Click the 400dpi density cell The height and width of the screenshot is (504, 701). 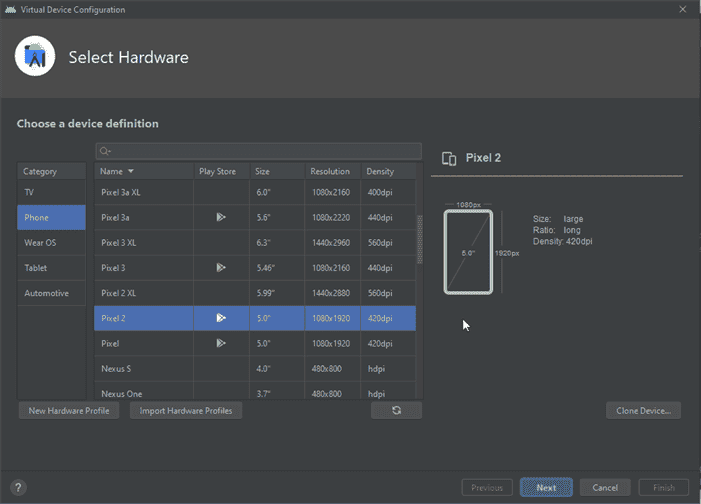click(x=388, y=192)
